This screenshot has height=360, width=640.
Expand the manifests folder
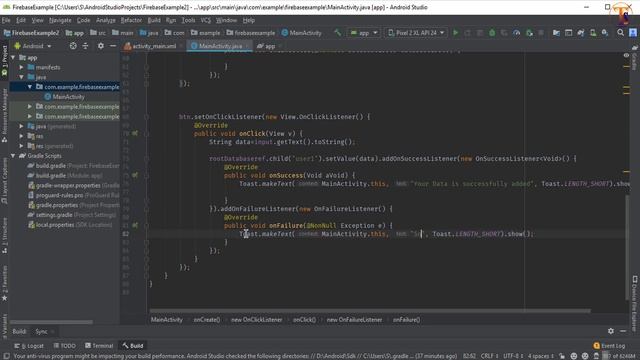click(22, 67)
